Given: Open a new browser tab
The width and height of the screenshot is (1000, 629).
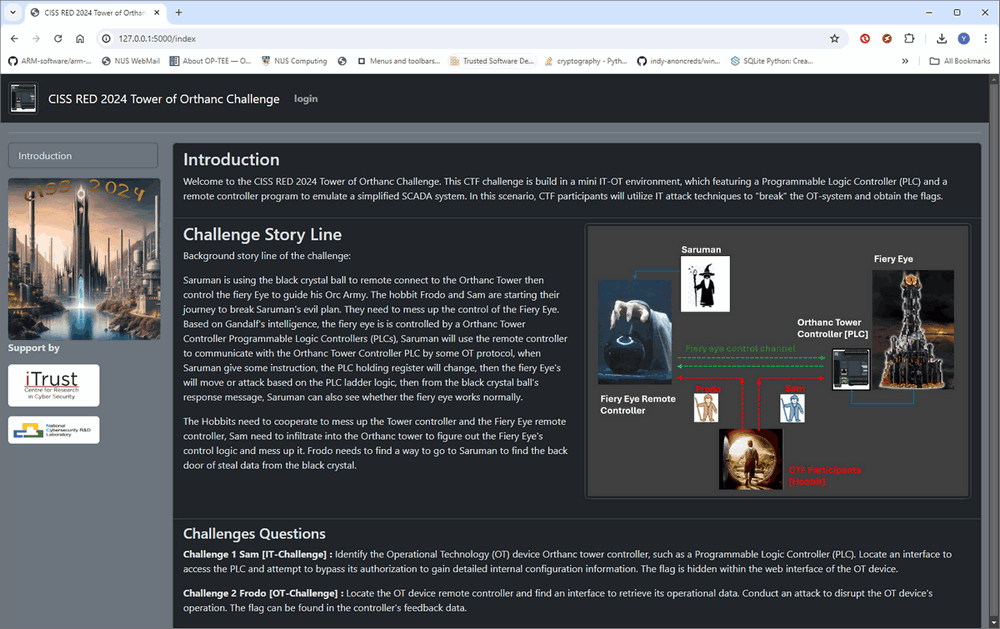Looking at the screenshot, I should click(179, 12).
